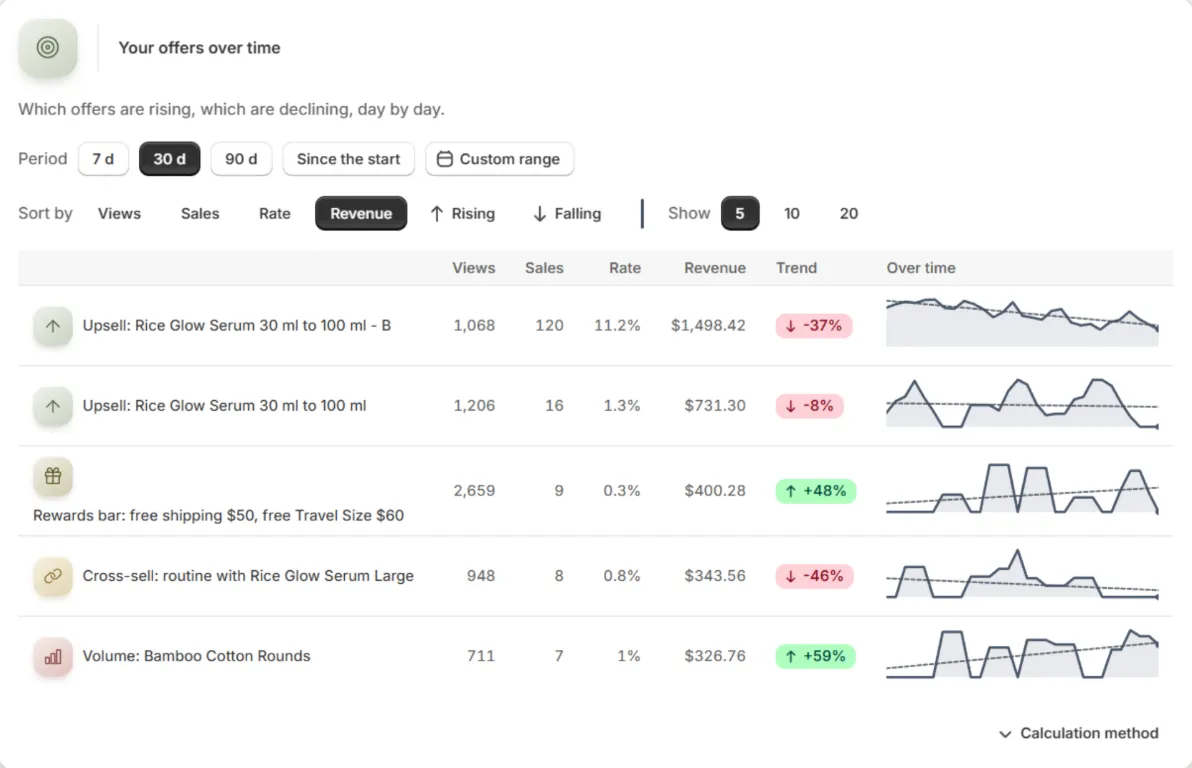The width and height of the screenshot is (1192, 768).
Task: Click the $400.28 revenue value
Action: click(x=715, y=491)
